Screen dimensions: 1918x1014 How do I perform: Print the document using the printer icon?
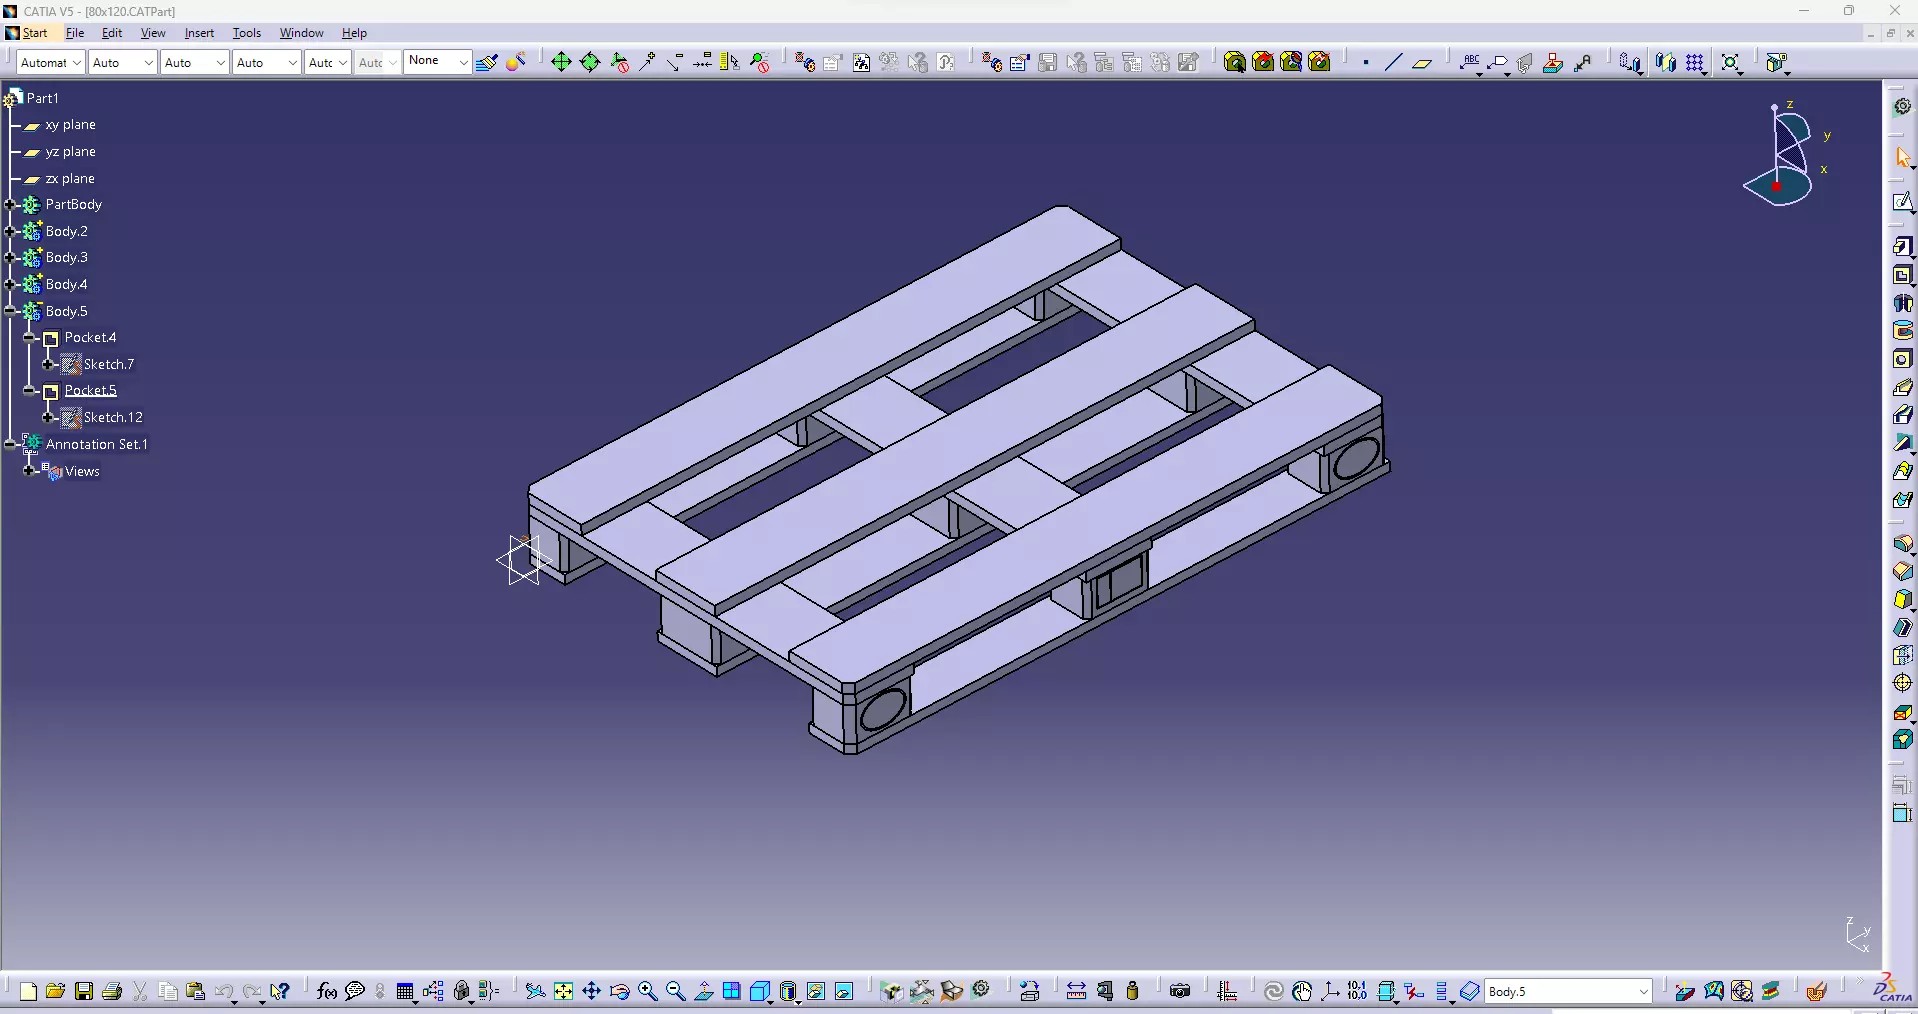point(112,991)
